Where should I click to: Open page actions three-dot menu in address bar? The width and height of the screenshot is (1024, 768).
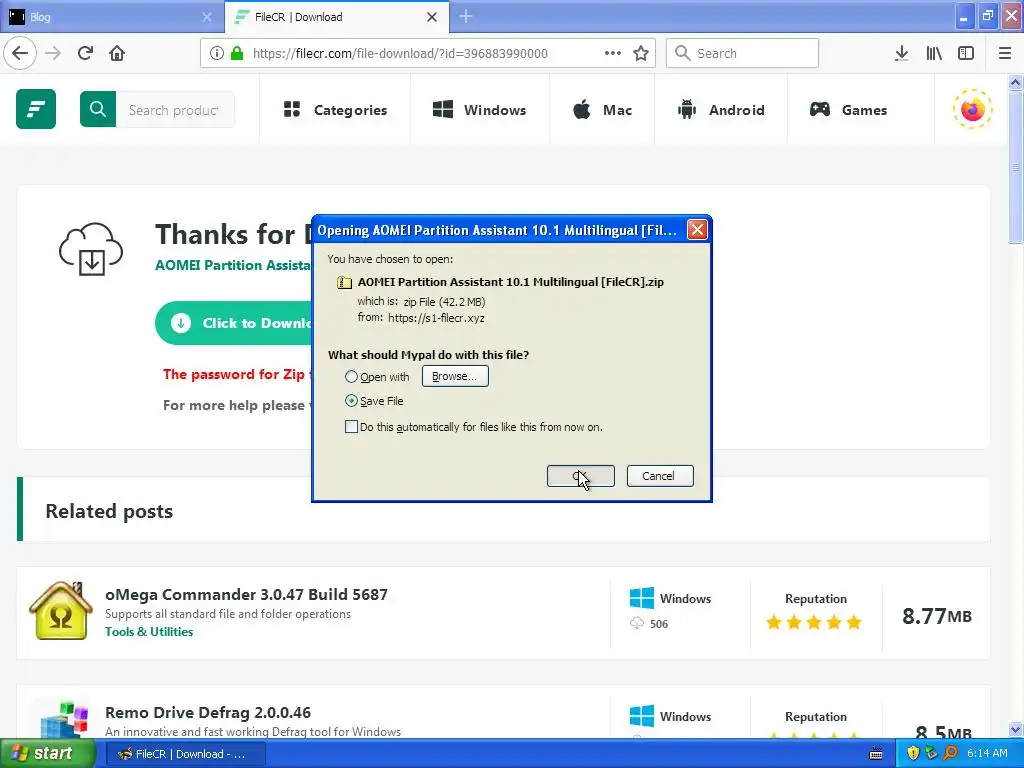coord(613,53)
